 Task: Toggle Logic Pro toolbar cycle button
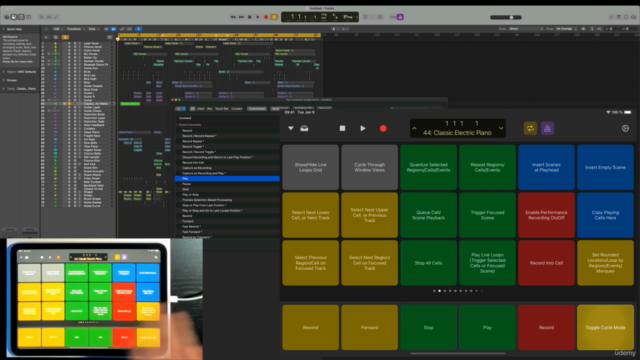click(x=274, y=17)
